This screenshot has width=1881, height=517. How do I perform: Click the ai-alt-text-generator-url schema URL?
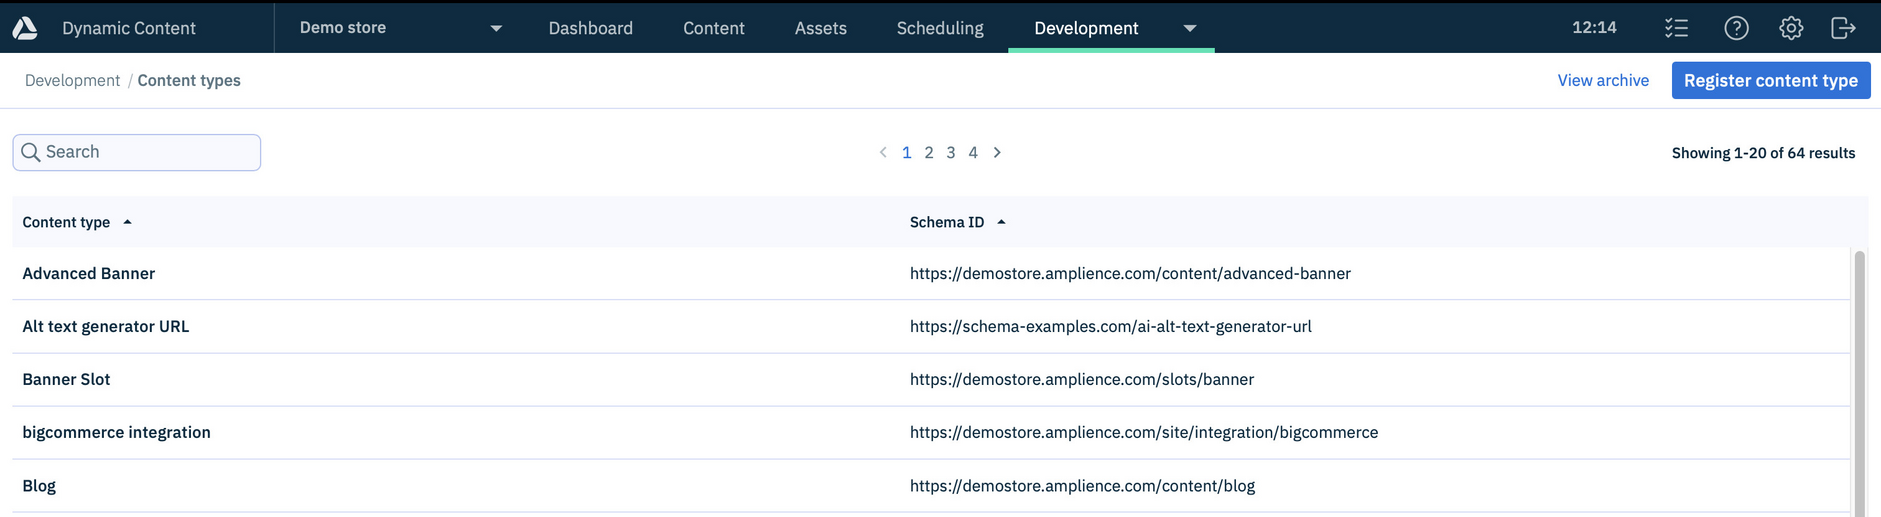point(1111,326)
